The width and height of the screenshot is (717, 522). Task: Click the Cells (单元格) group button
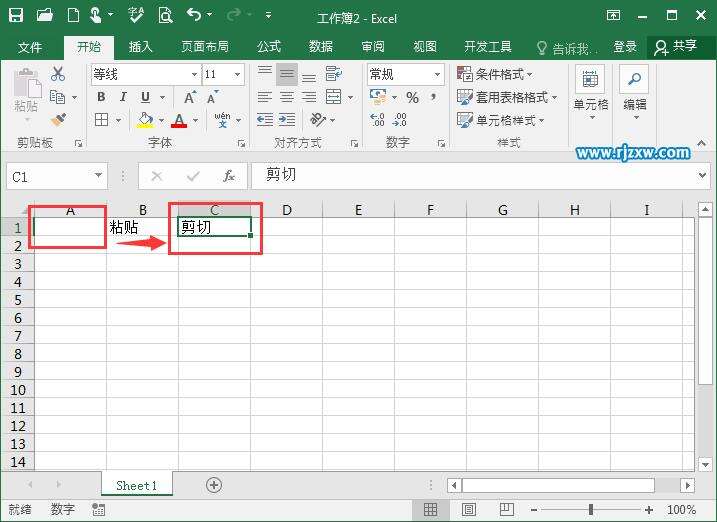590,94
